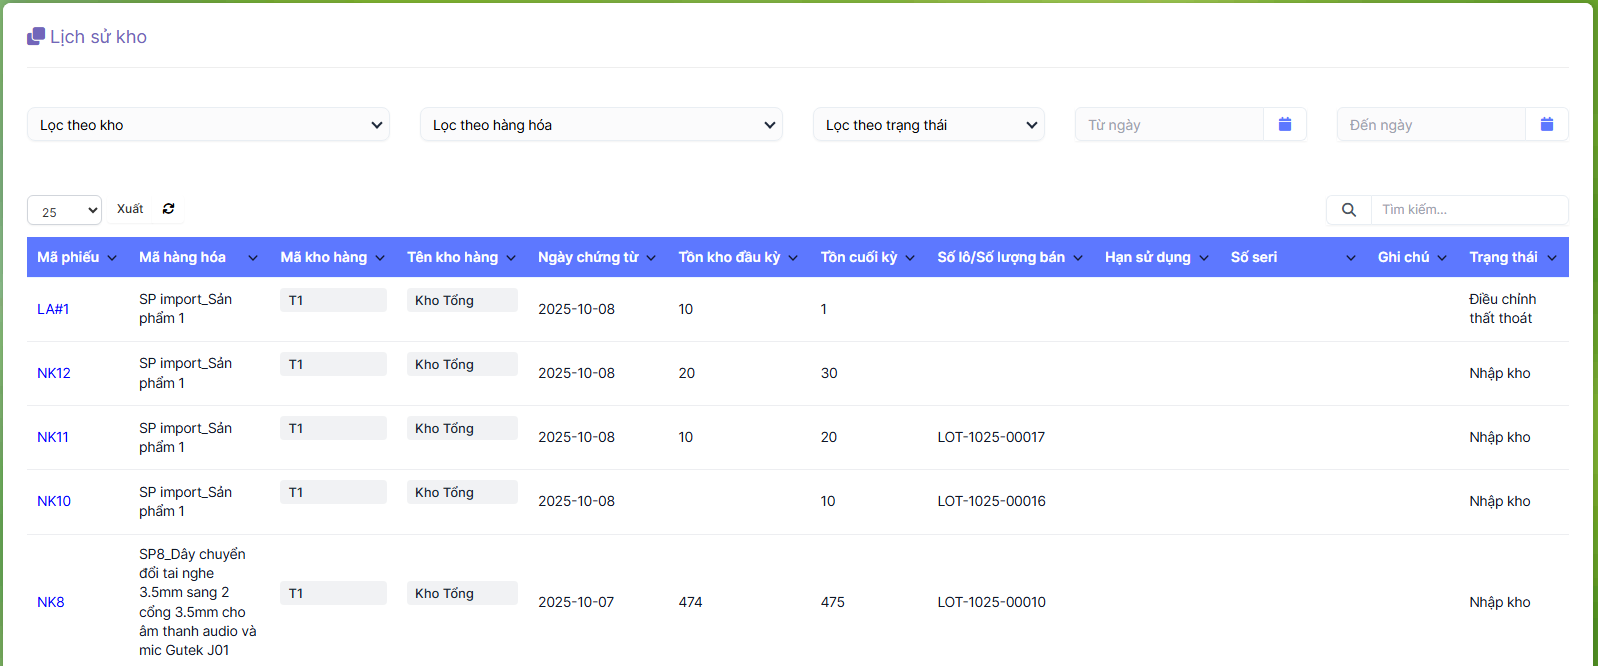Change the 25 rows-per-page selector
The width and height of the screenshot is (1598, 666).
tap(64, 211)
